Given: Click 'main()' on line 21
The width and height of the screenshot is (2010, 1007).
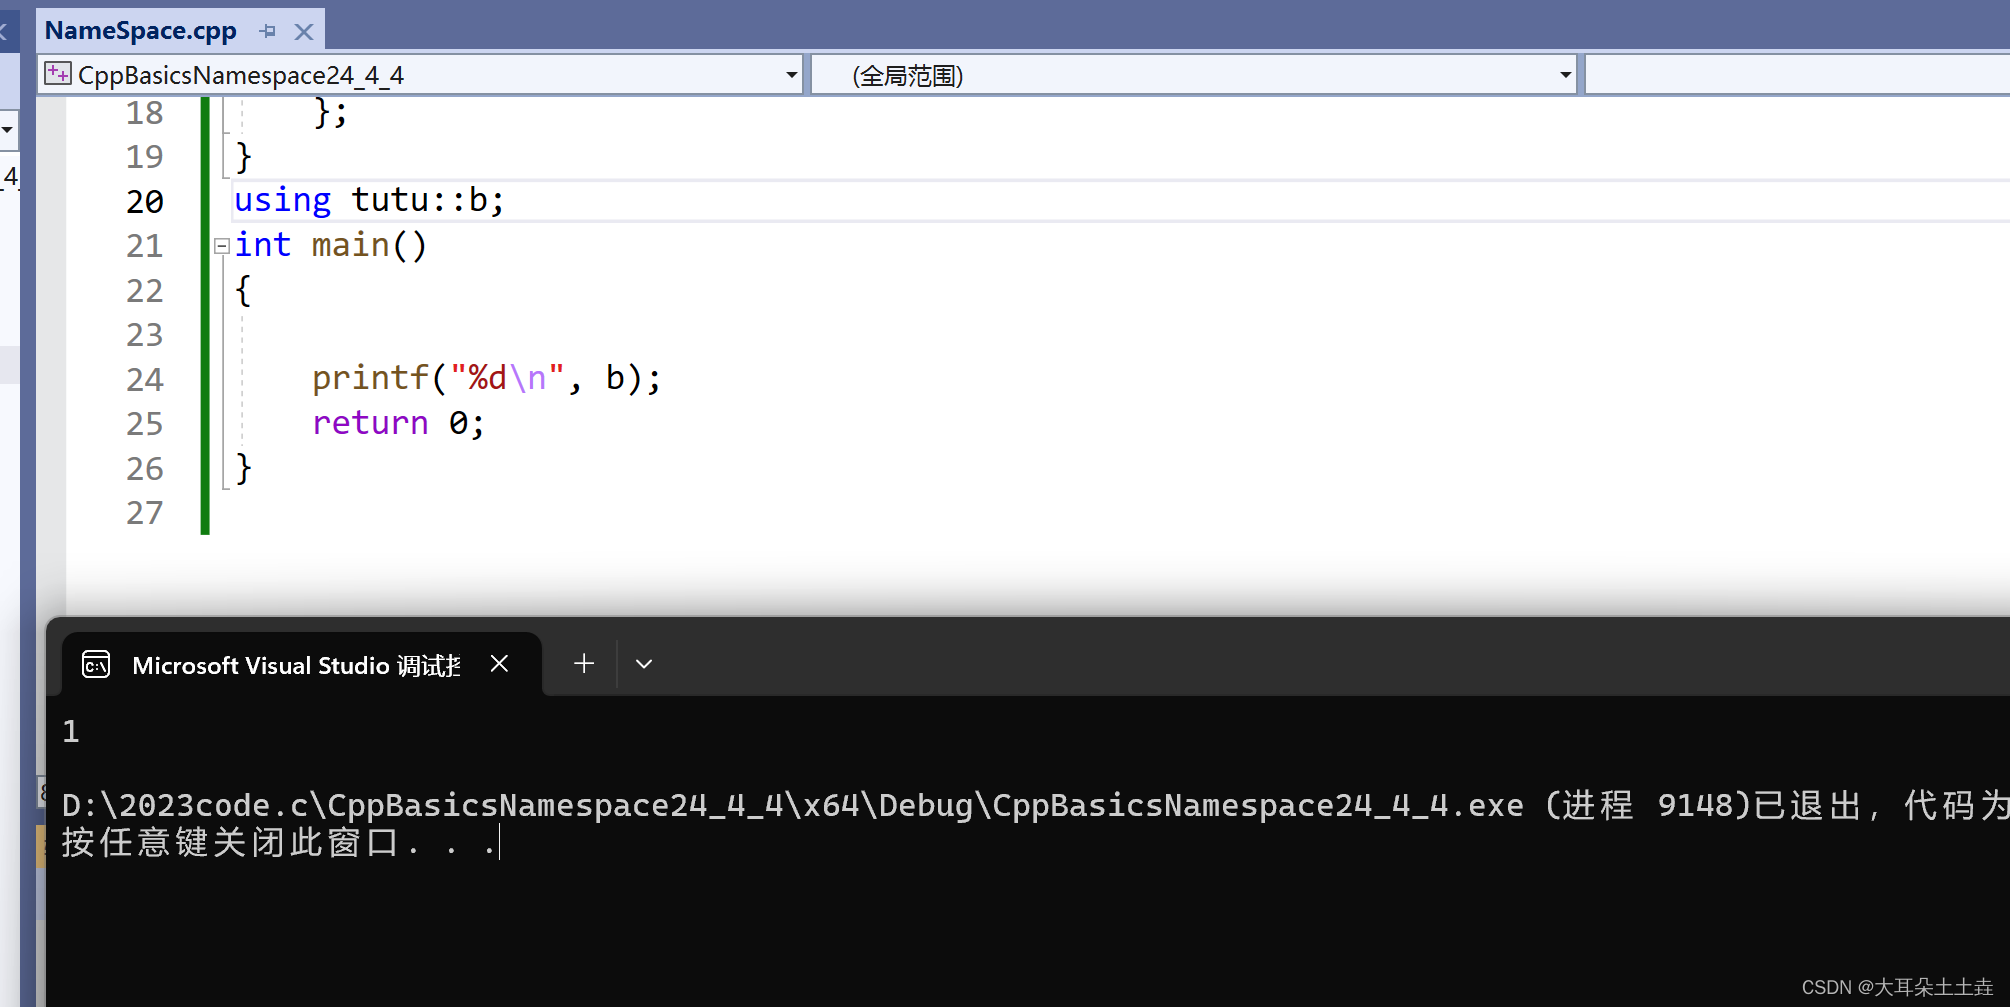Looking at the screenshot, I should click(369, 245).
